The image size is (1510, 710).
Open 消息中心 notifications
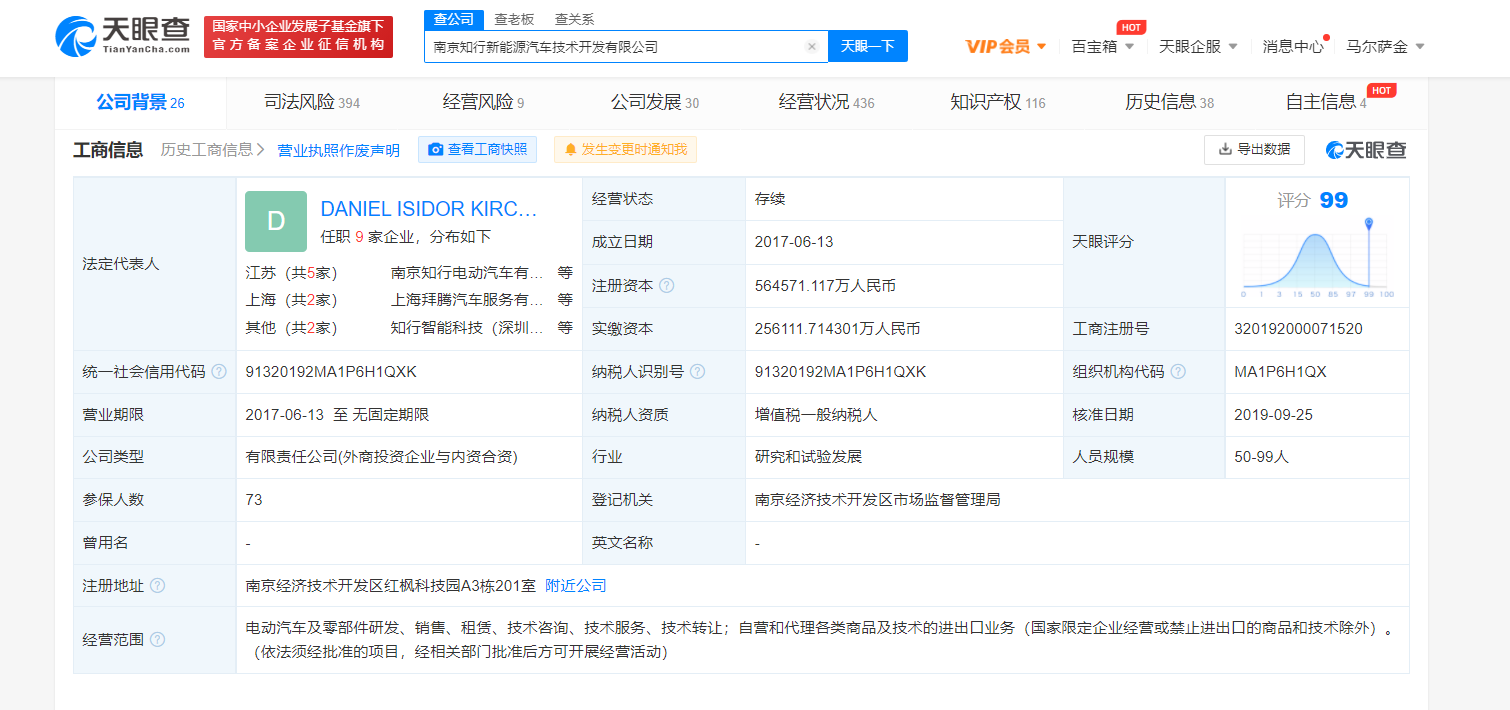click(x=1293, y=46)
